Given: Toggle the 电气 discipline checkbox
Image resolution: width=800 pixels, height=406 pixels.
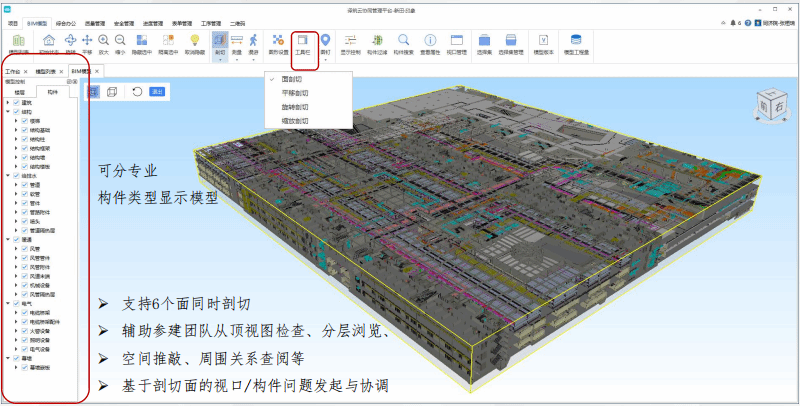Looking at the screenshot, I should coord(16,303).
